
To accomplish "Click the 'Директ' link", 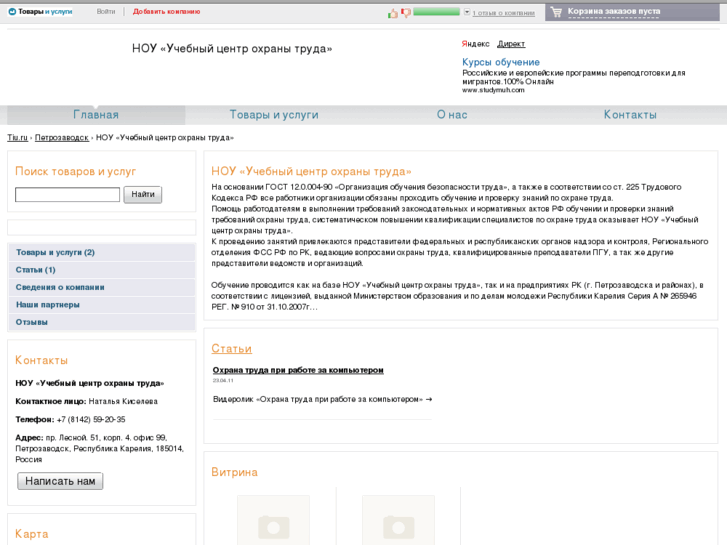I will click(x=511, y=44).
